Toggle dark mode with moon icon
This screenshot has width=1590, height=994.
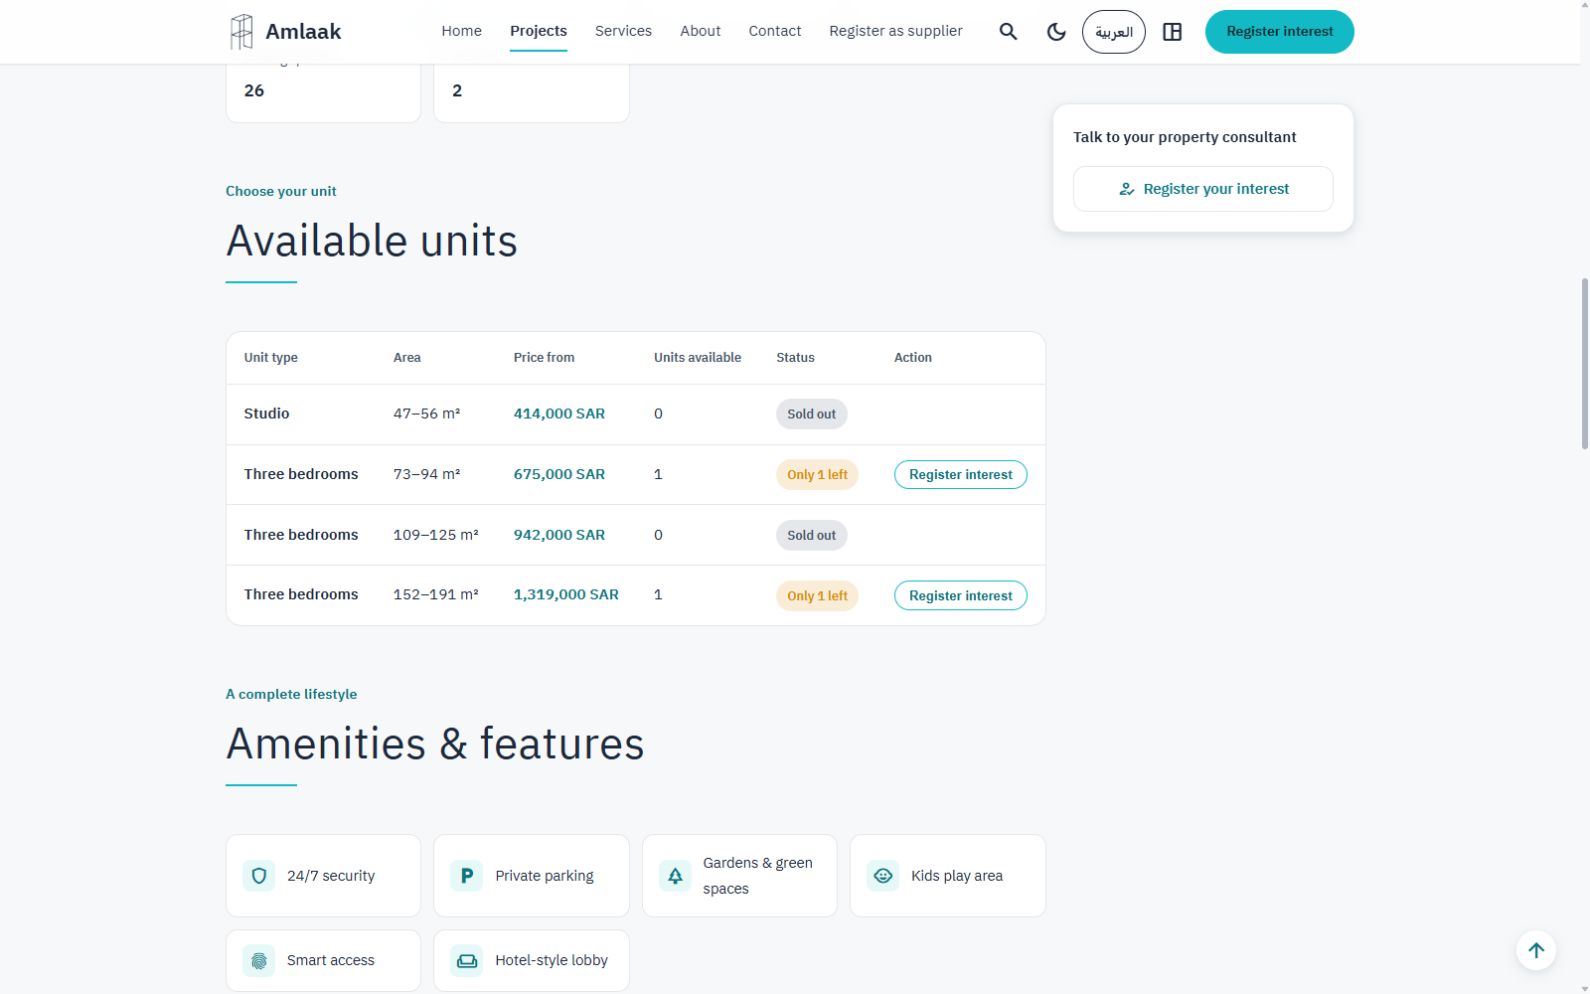(1056, 32)
